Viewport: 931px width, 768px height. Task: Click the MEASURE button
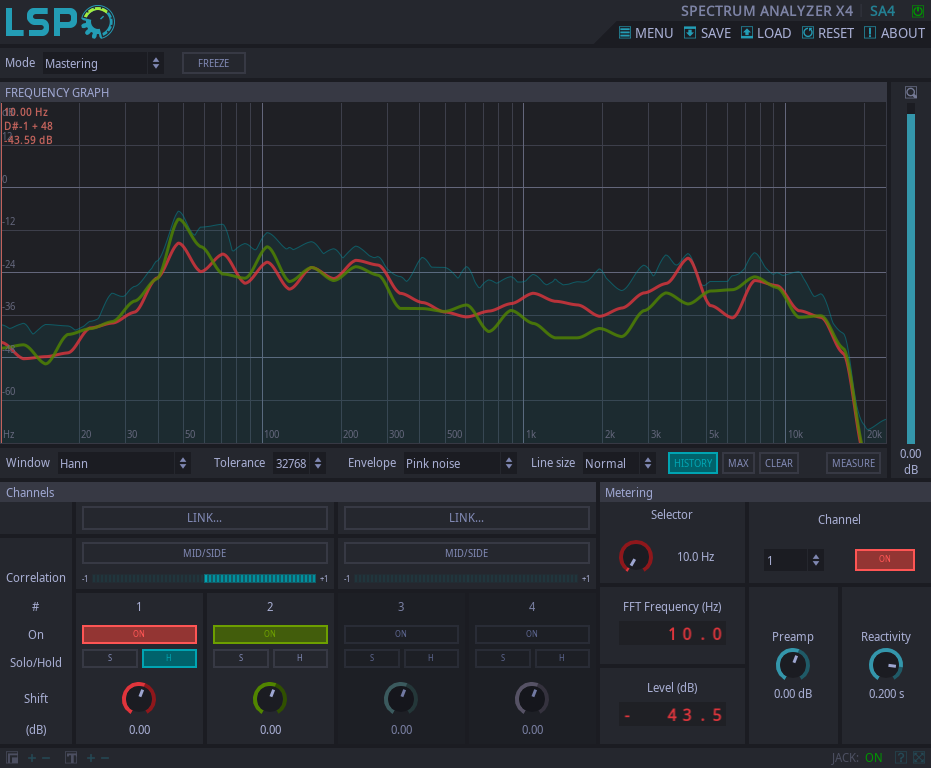click(853, 463)
